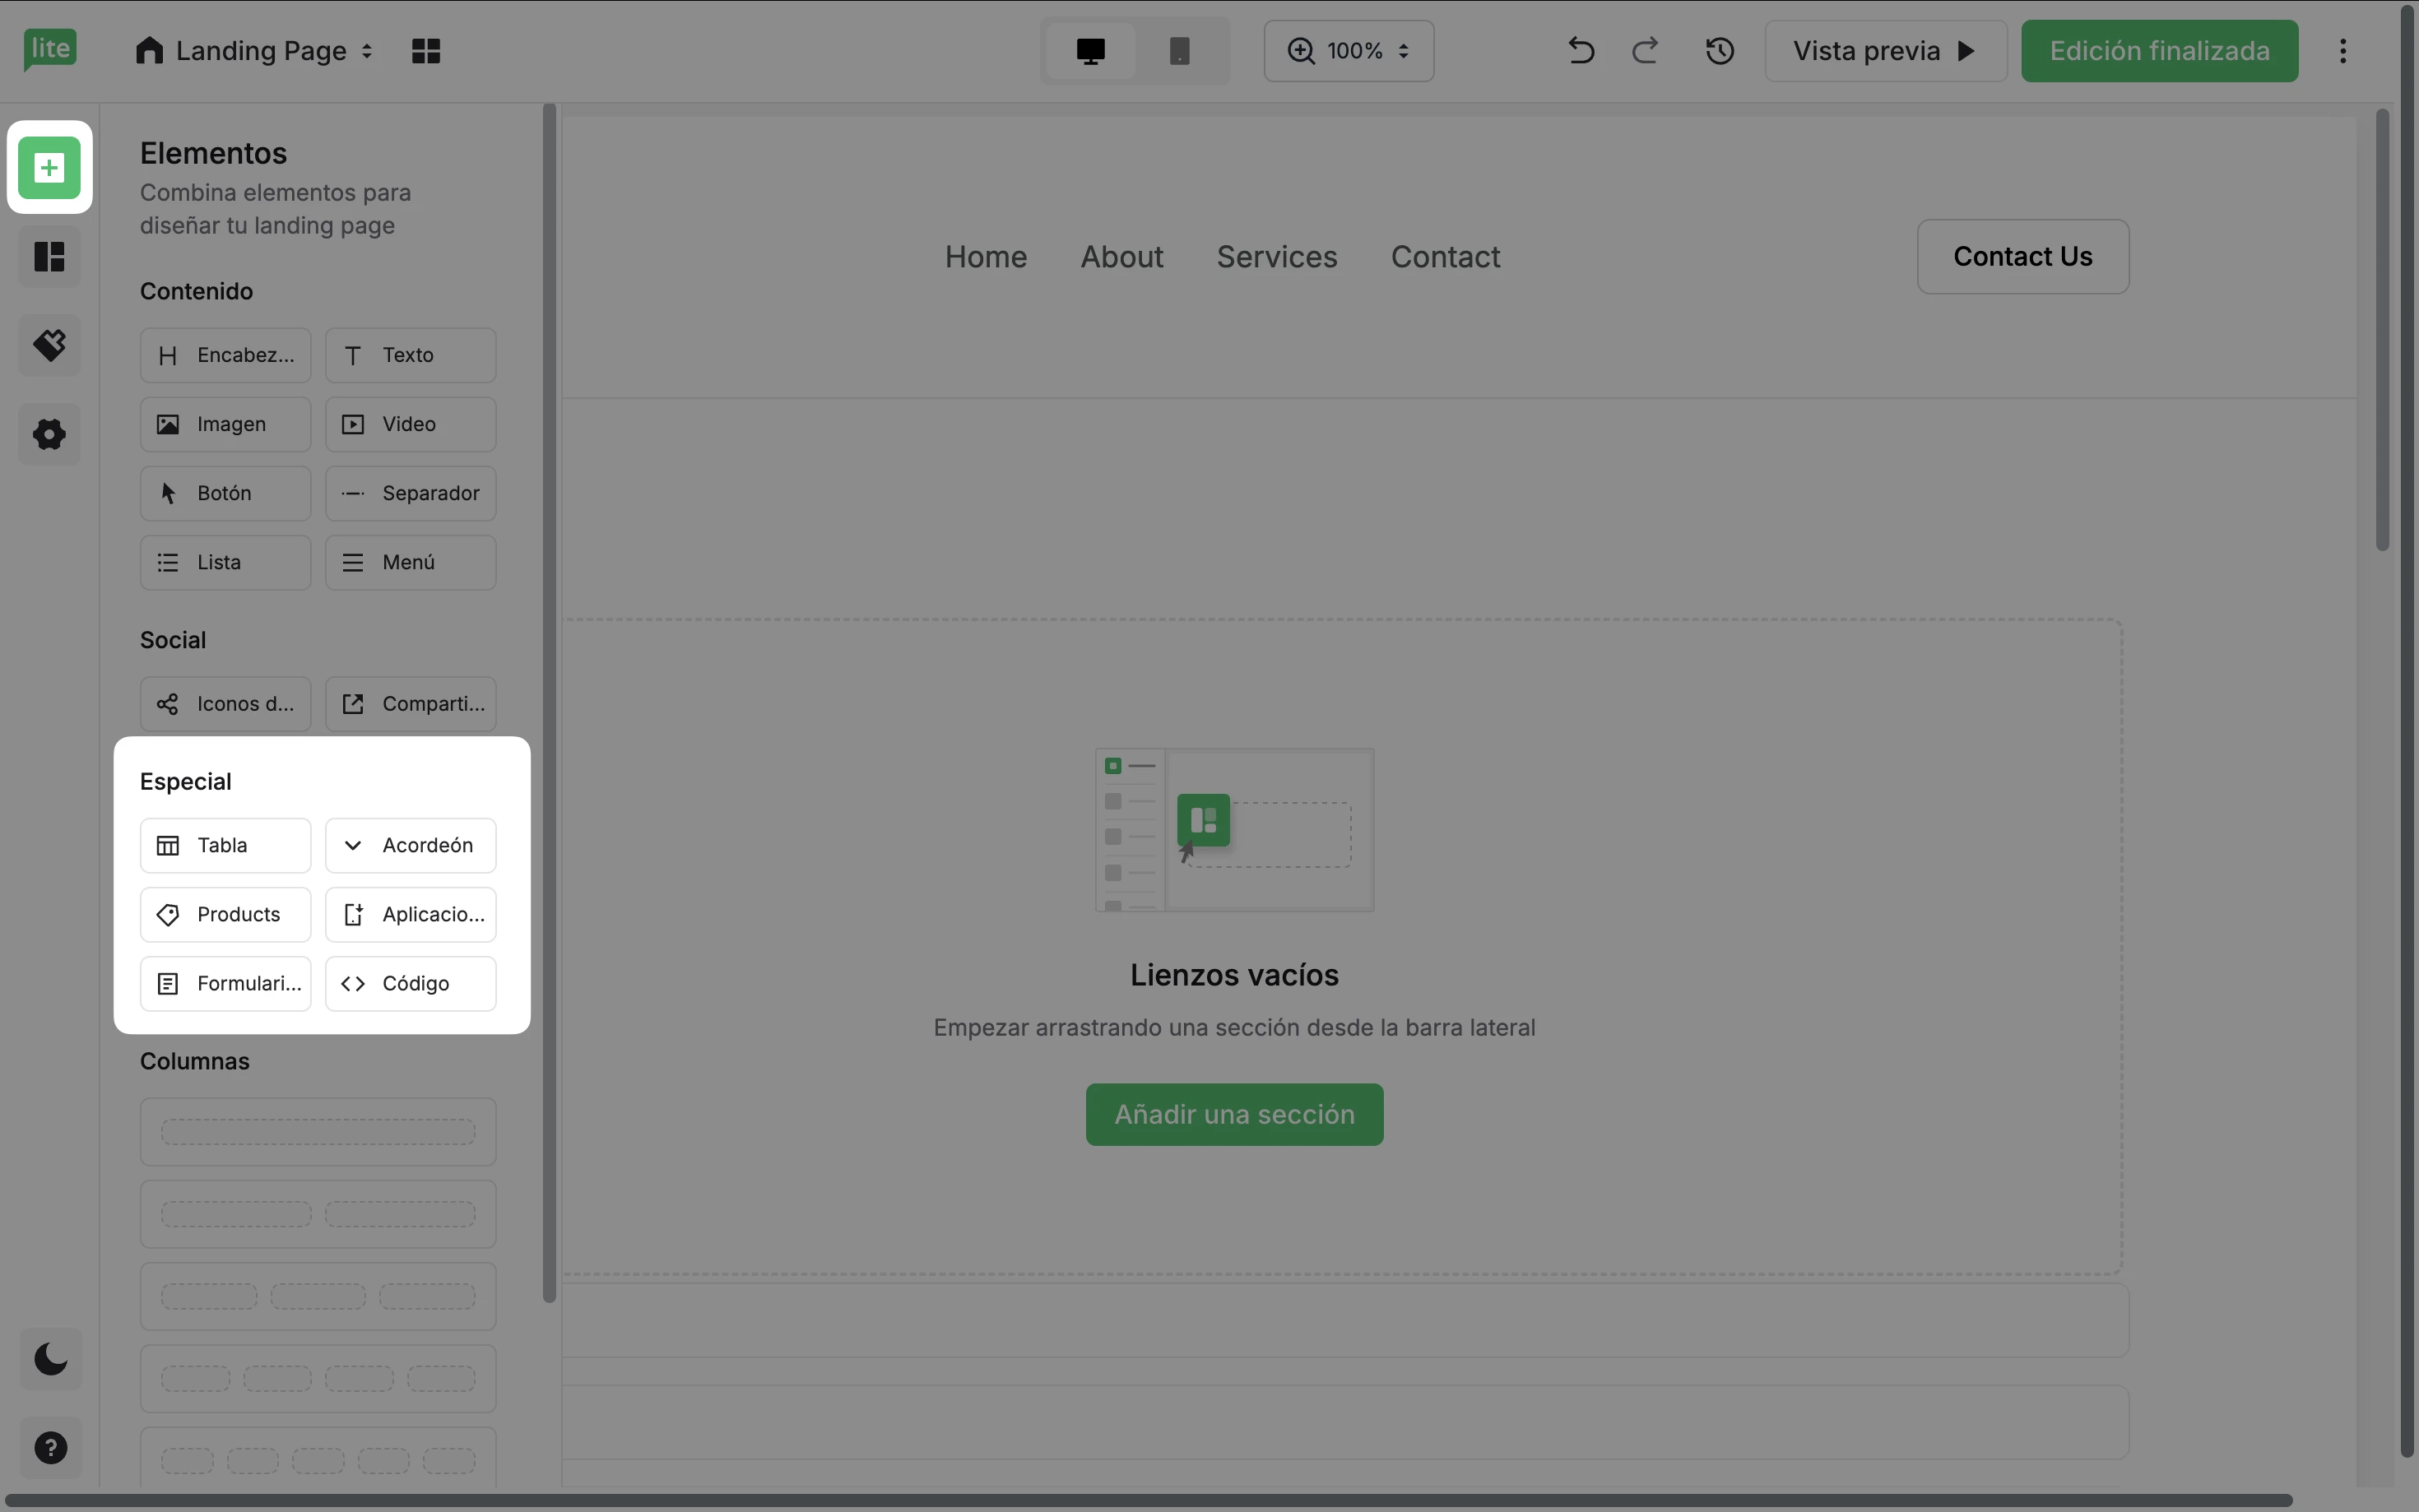Click the horizontal scrollbar at bottom
Viewport: 2419px width, 1512px height.
(x=1150, y=1500)
